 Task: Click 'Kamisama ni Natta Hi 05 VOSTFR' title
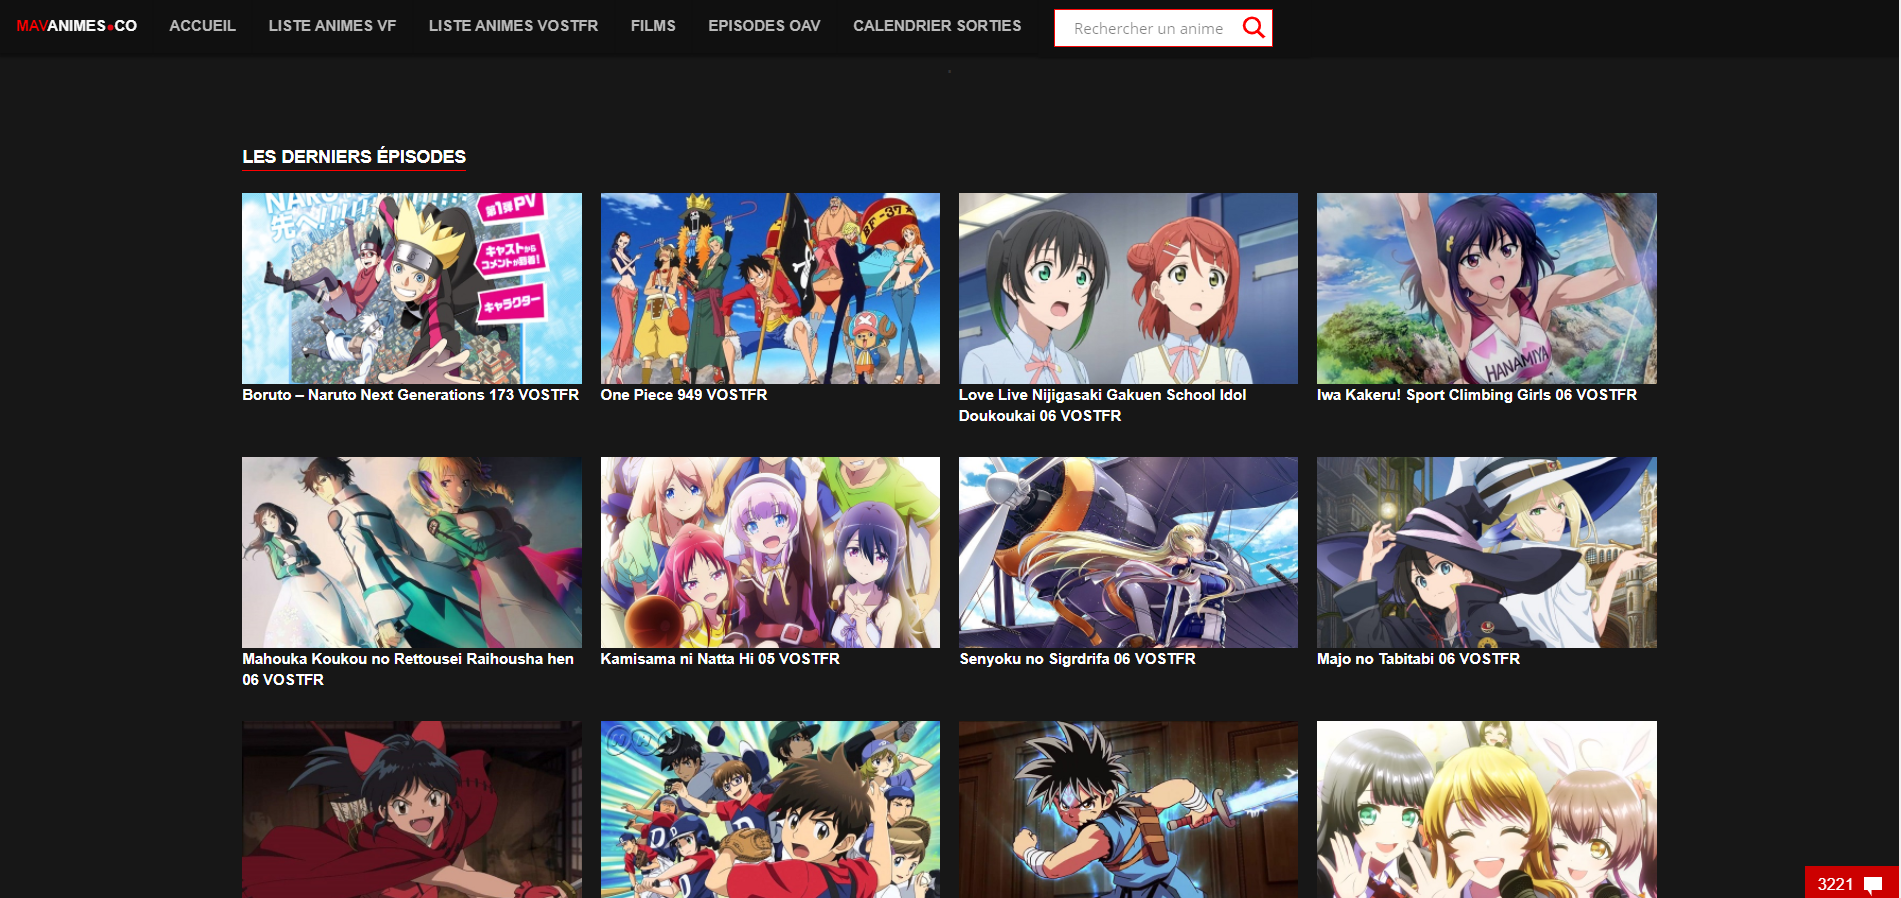(720, 659)
